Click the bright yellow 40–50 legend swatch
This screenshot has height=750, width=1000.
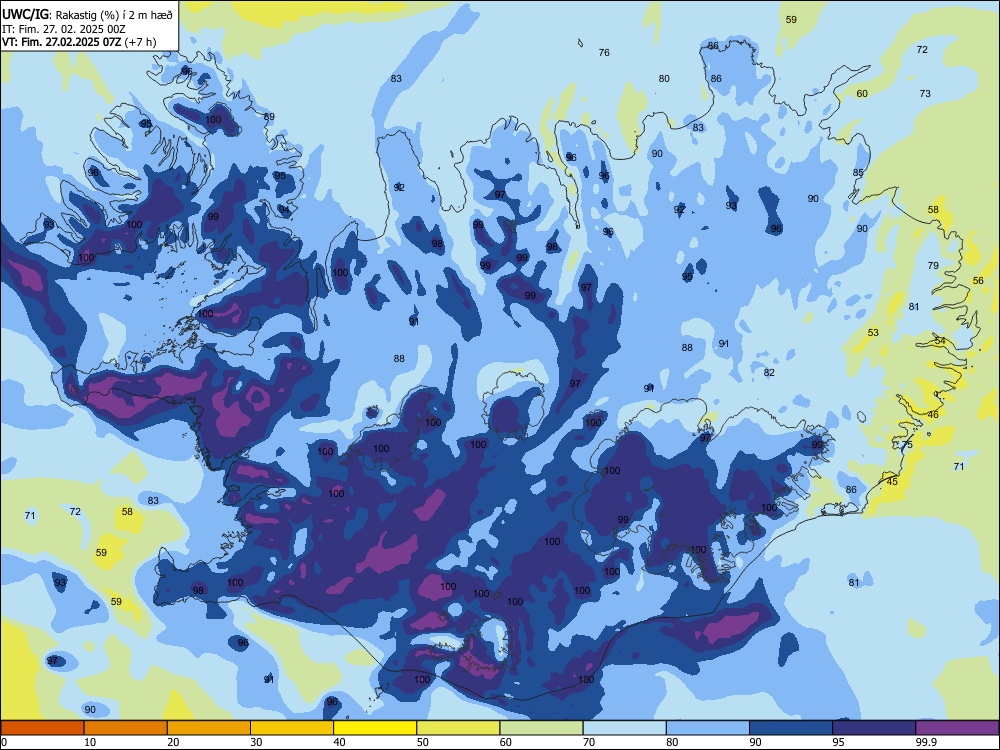point(375,728)
